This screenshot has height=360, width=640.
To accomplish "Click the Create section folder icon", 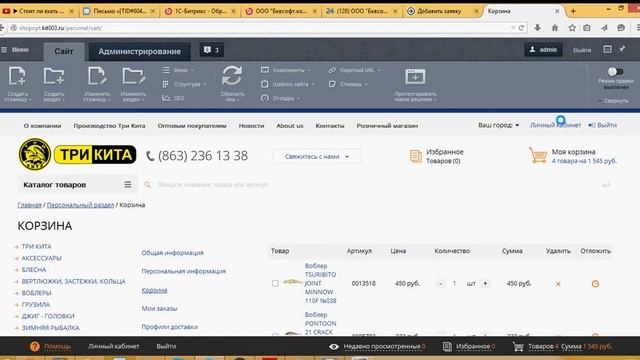I will [54, 76].
